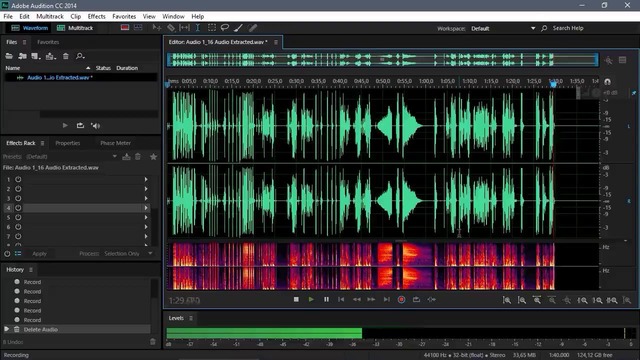The width and height of the screenshot is (640, 360).
Task: Click the Files panel trash icon
Action: (x=66, y=56)
